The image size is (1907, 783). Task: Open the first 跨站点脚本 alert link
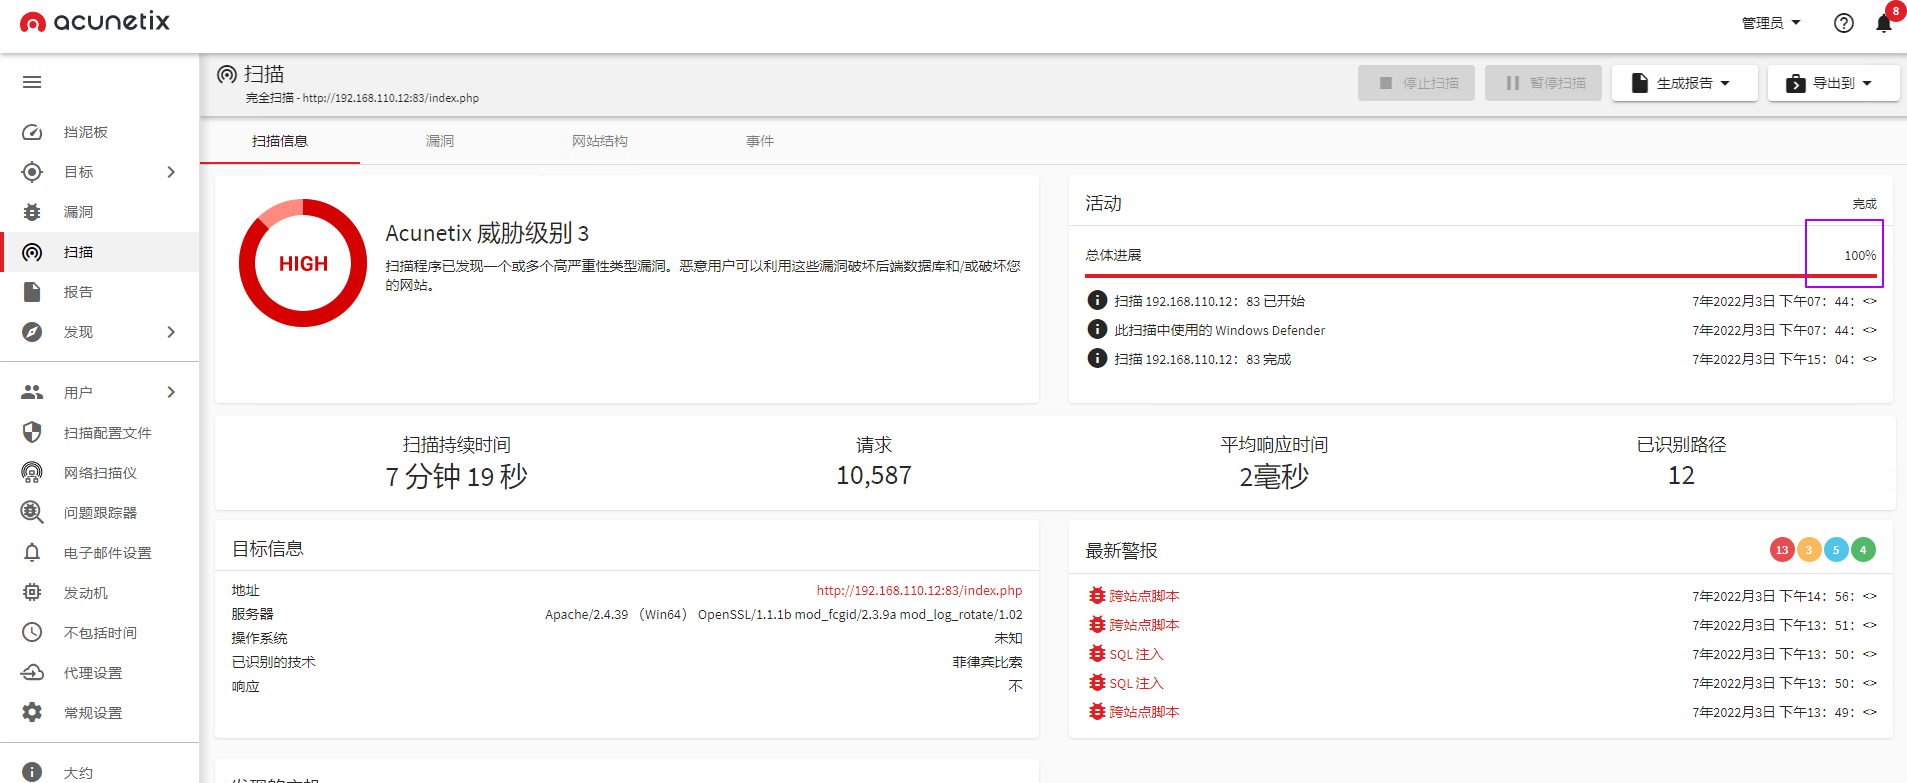point(1144,596)
